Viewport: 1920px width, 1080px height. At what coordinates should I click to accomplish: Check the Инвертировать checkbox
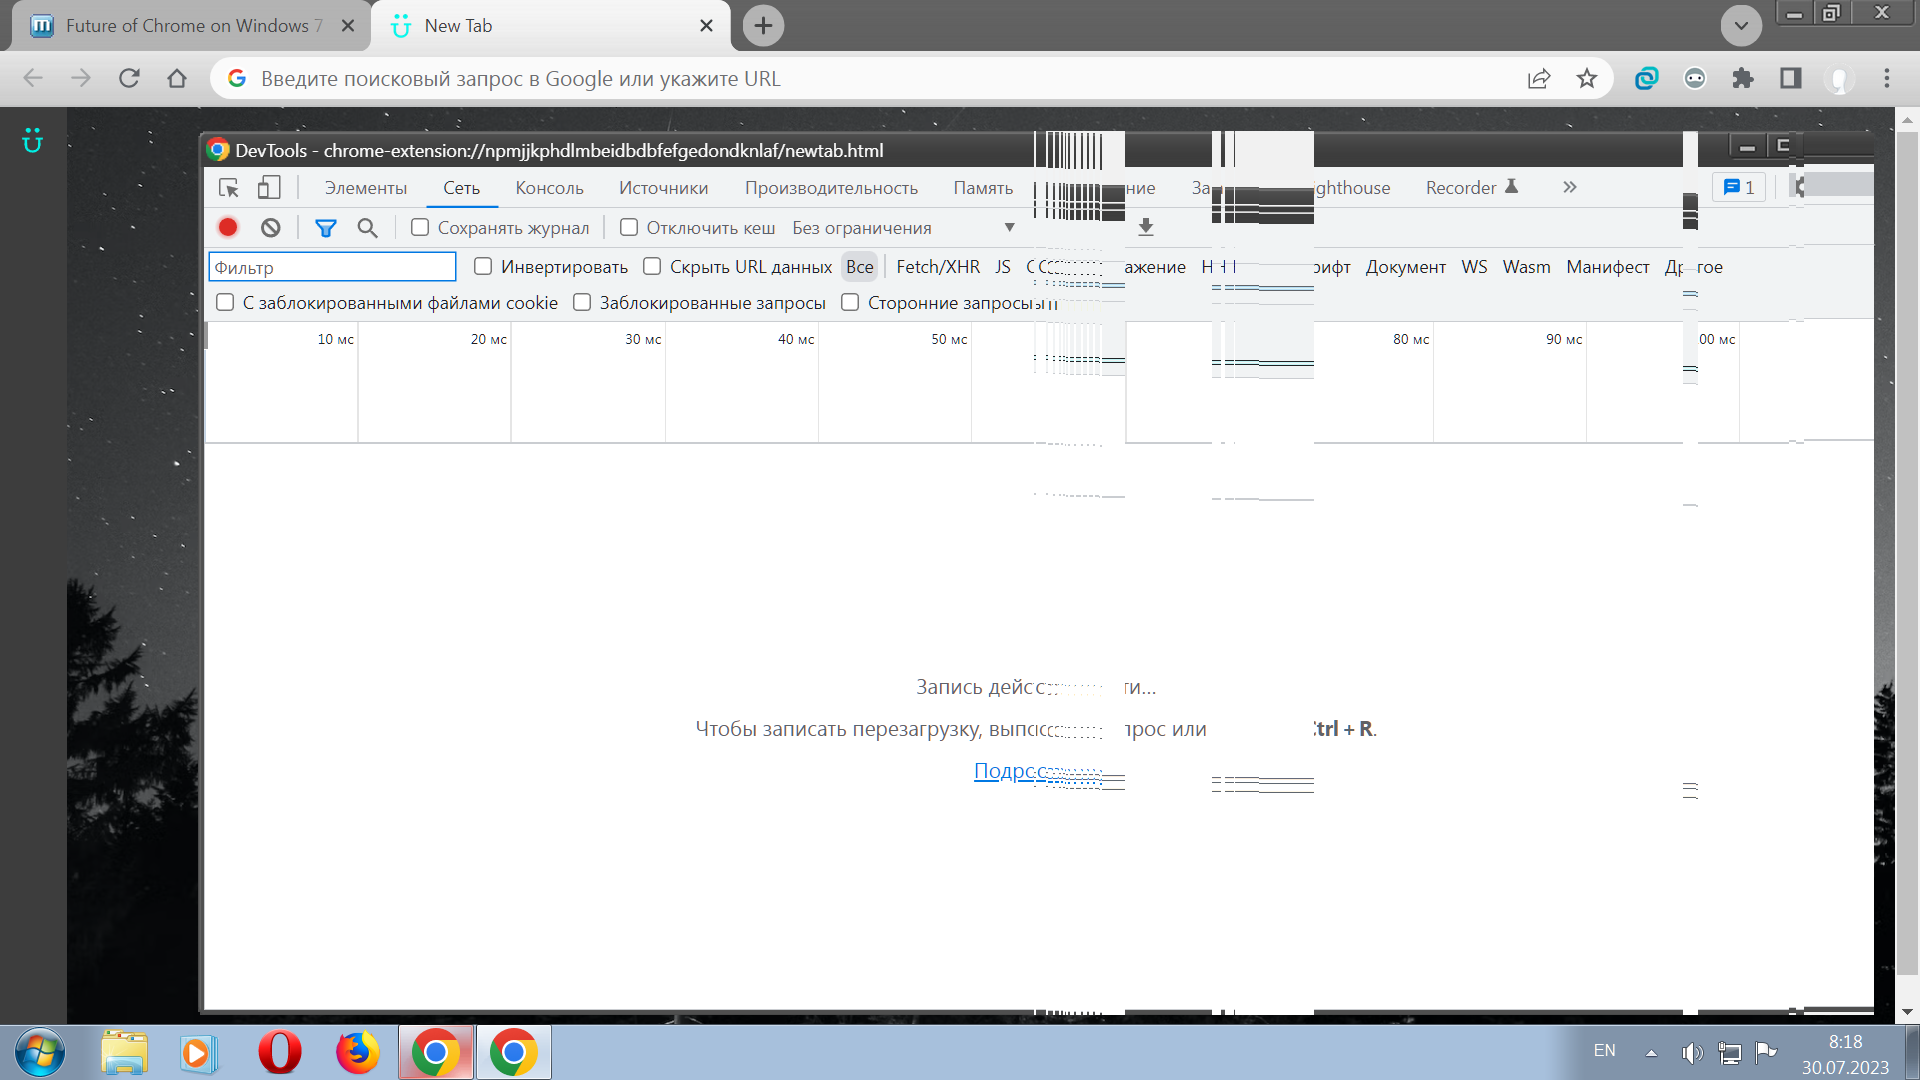pos(483,267)
